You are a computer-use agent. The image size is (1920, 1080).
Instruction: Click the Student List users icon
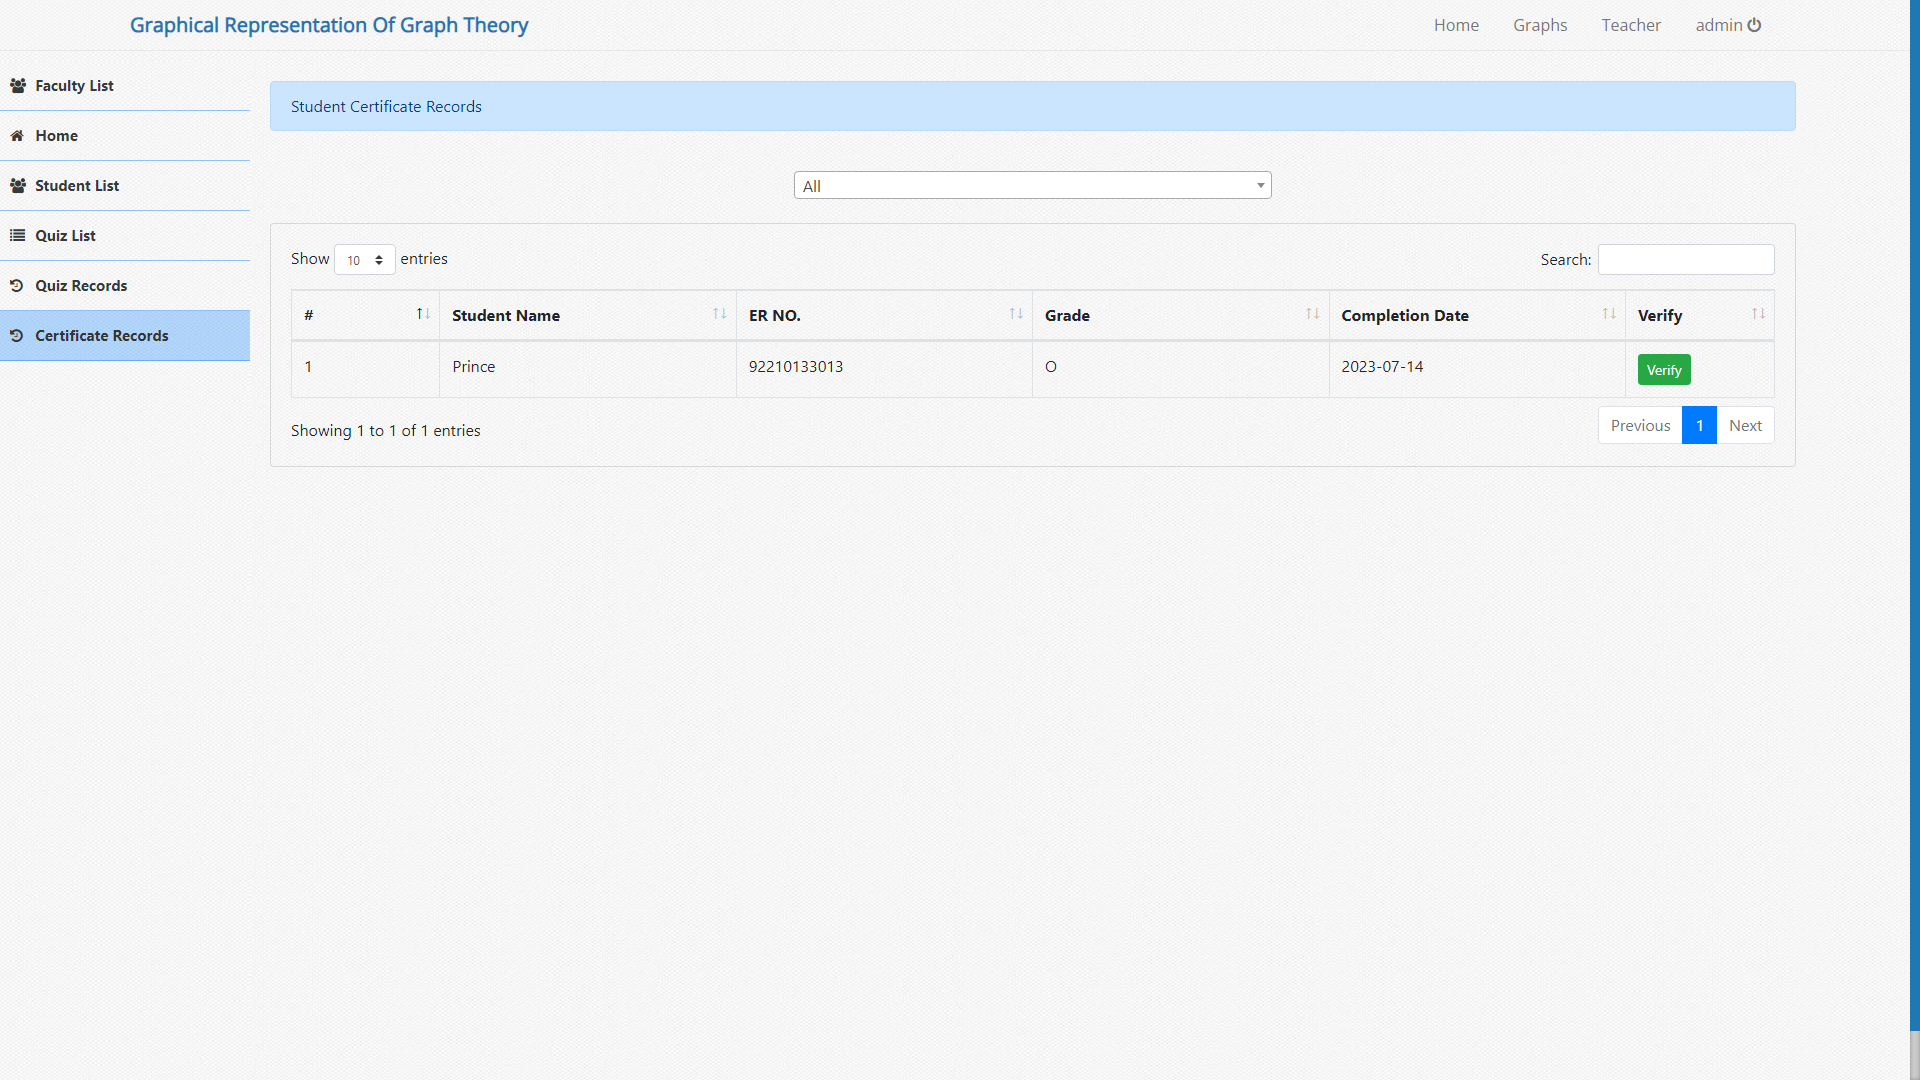click(x=17, y=186)
